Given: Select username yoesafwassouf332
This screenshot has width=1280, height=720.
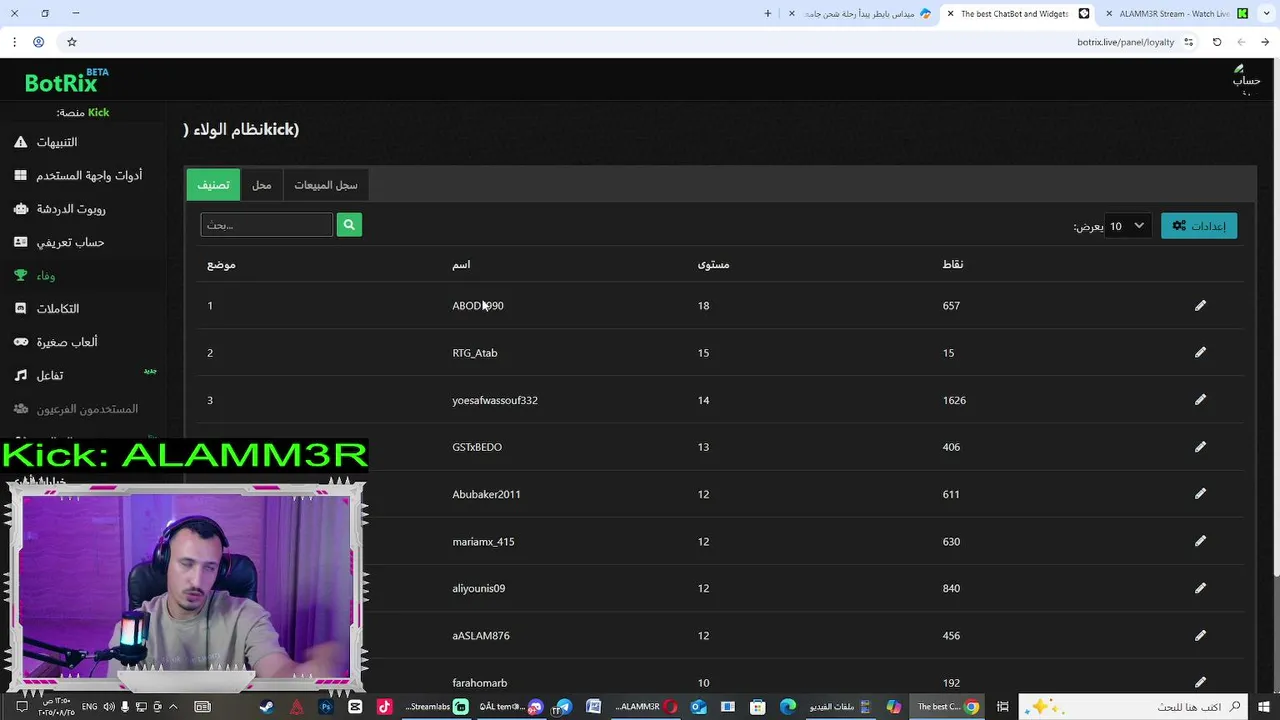Looking at the screenshot, I should tap(495, 400).
